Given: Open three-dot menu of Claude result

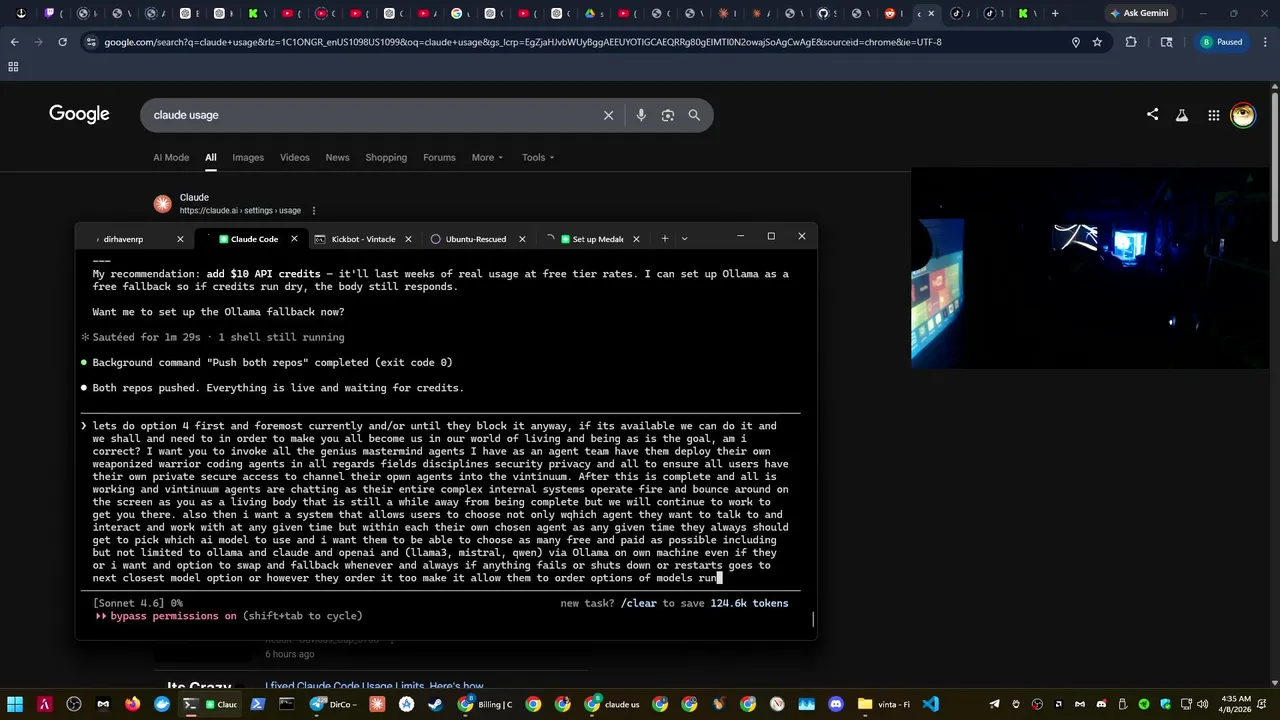Looking at the screenshot, I should pyautogui.click(x=314, y=211).
